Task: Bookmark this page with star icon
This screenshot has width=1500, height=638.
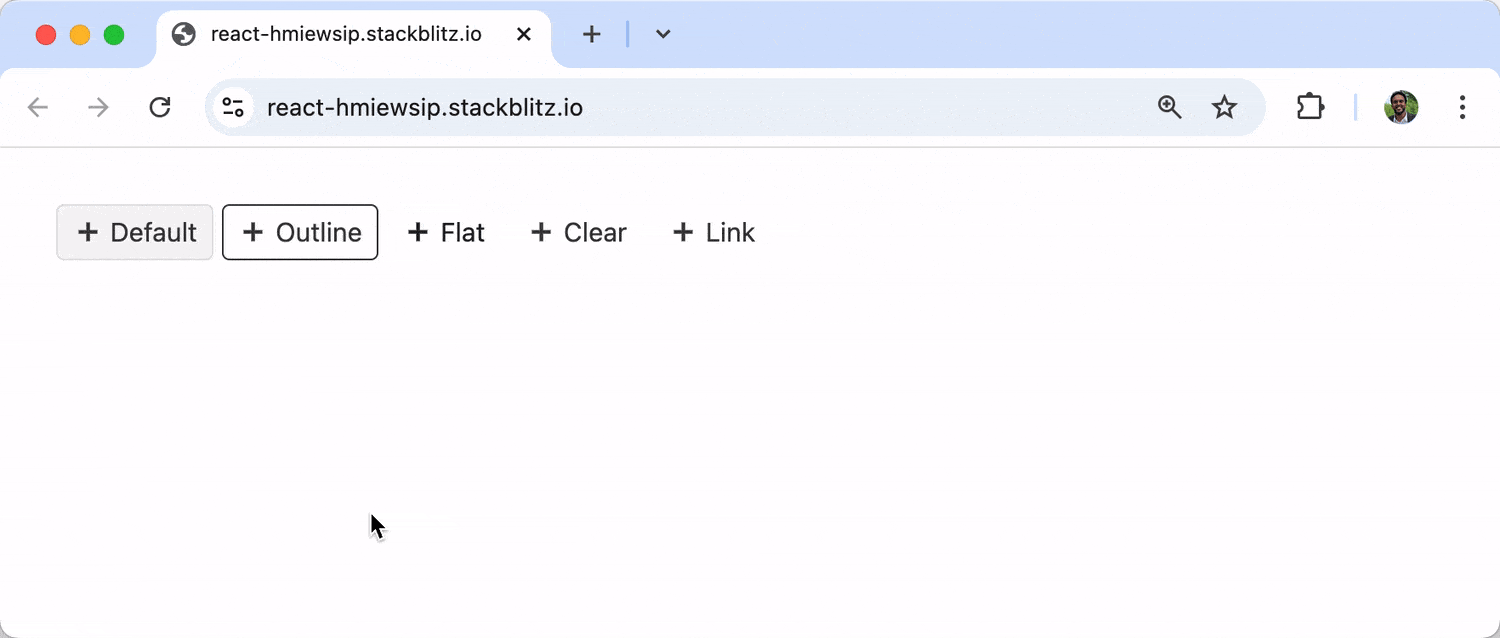Action: pos(1224,107)
